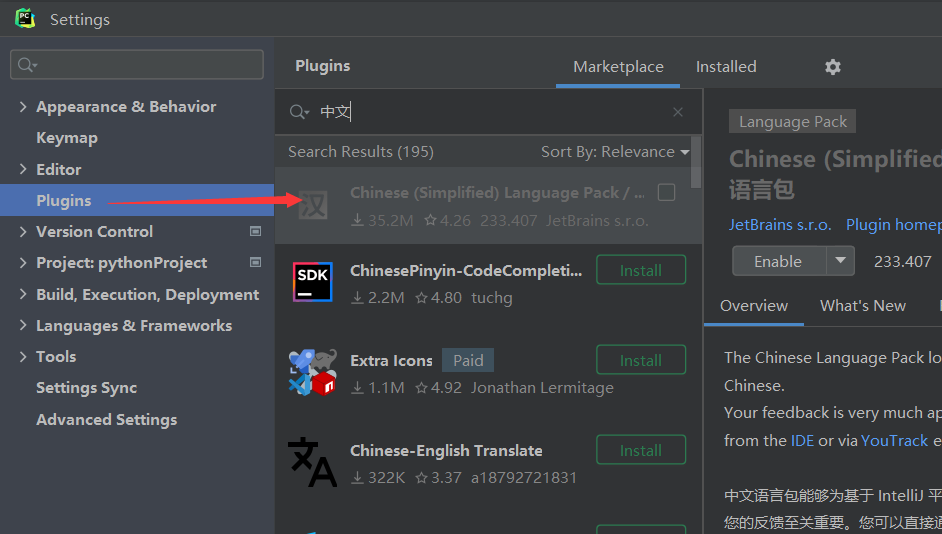Clear the plugin search with X icon
The height and width of the screenshot is (534, 942).
[x=678, y=112]
